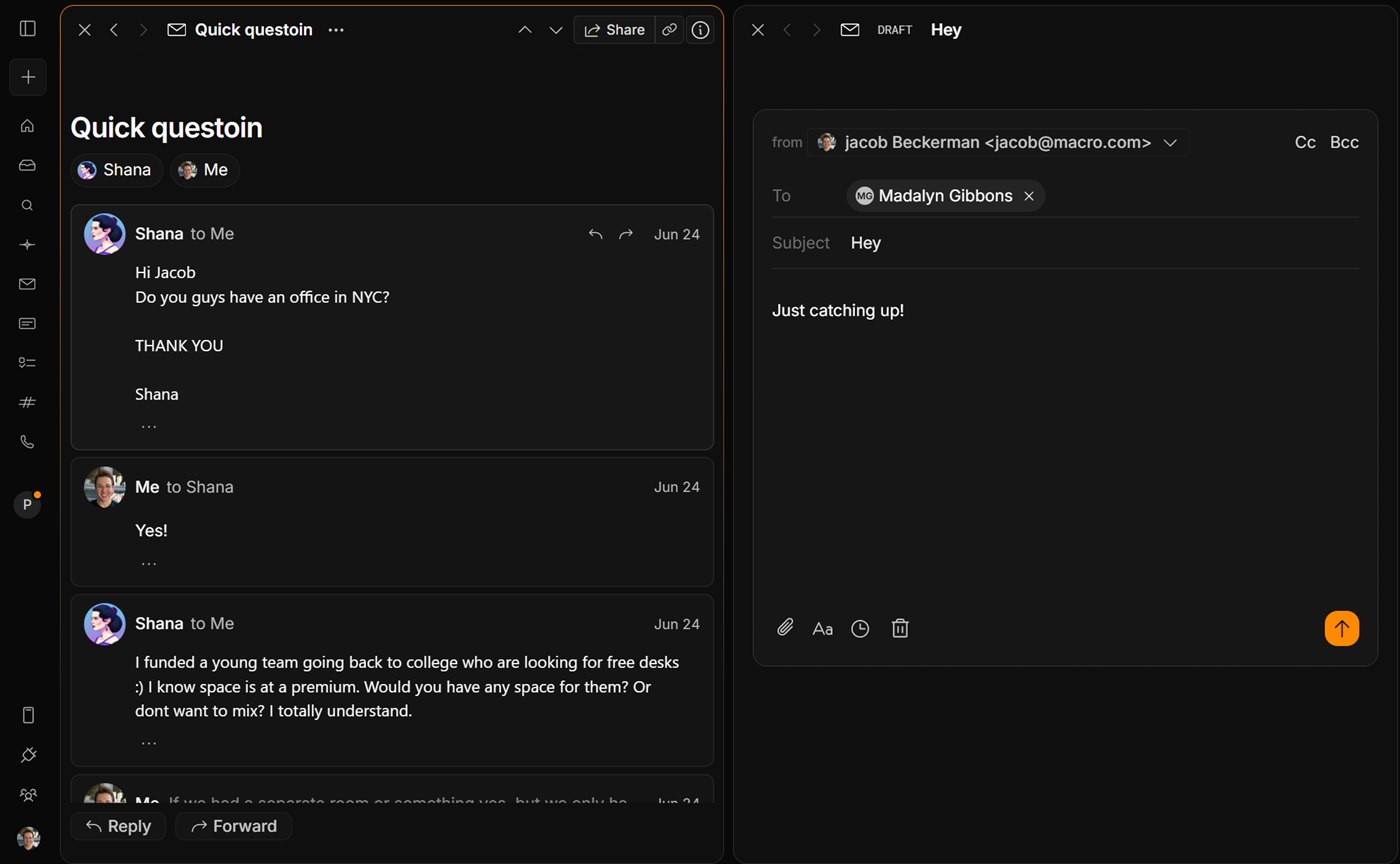Click the plus create-new button in sidebar

click(x=28, y=77)
